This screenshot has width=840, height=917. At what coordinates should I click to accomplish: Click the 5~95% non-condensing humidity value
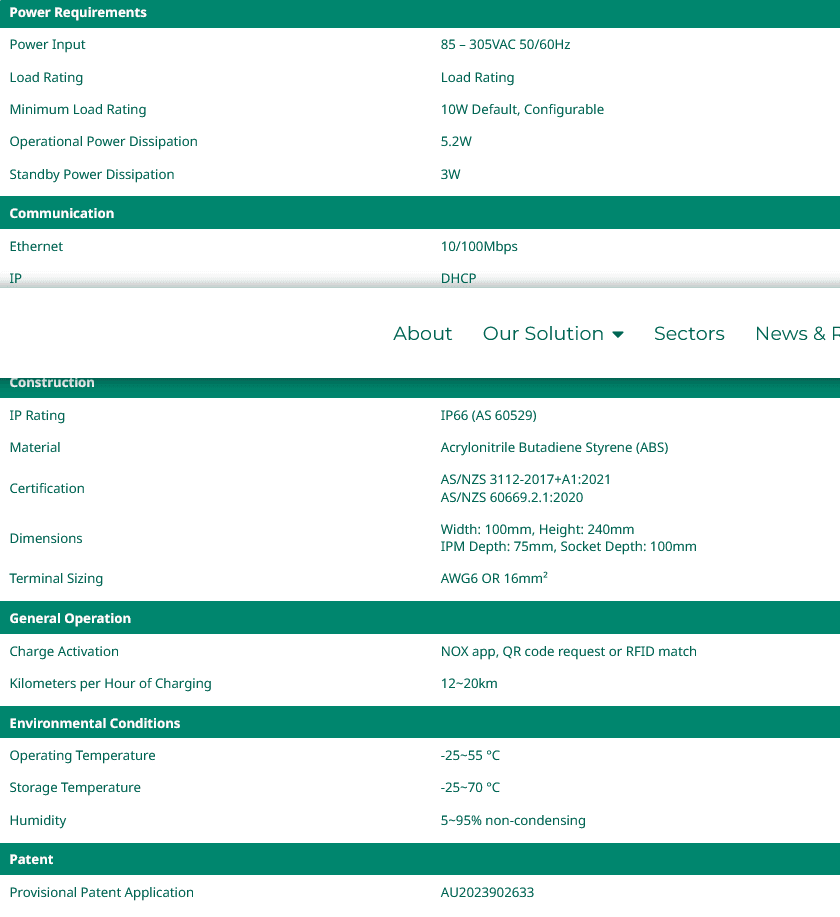(x=513, y=820)
